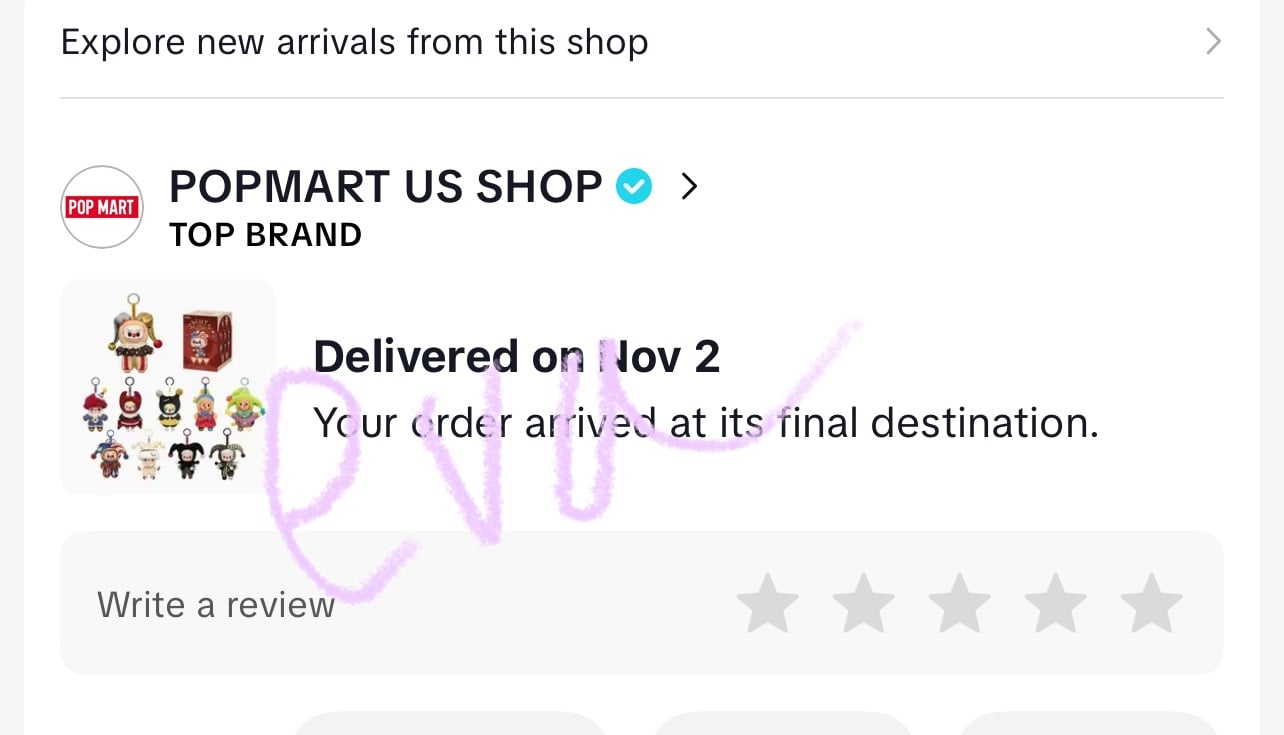Tap Write a review
The height and width of the screenshot is (735, 1284).
click(x=216, y=605)
